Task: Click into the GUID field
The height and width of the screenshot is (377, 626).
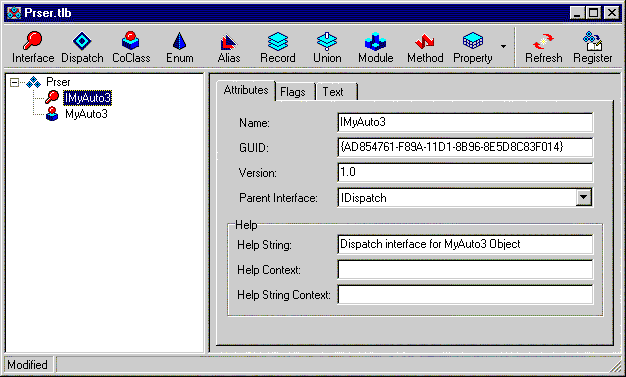Action: click(x=465, y=147)
